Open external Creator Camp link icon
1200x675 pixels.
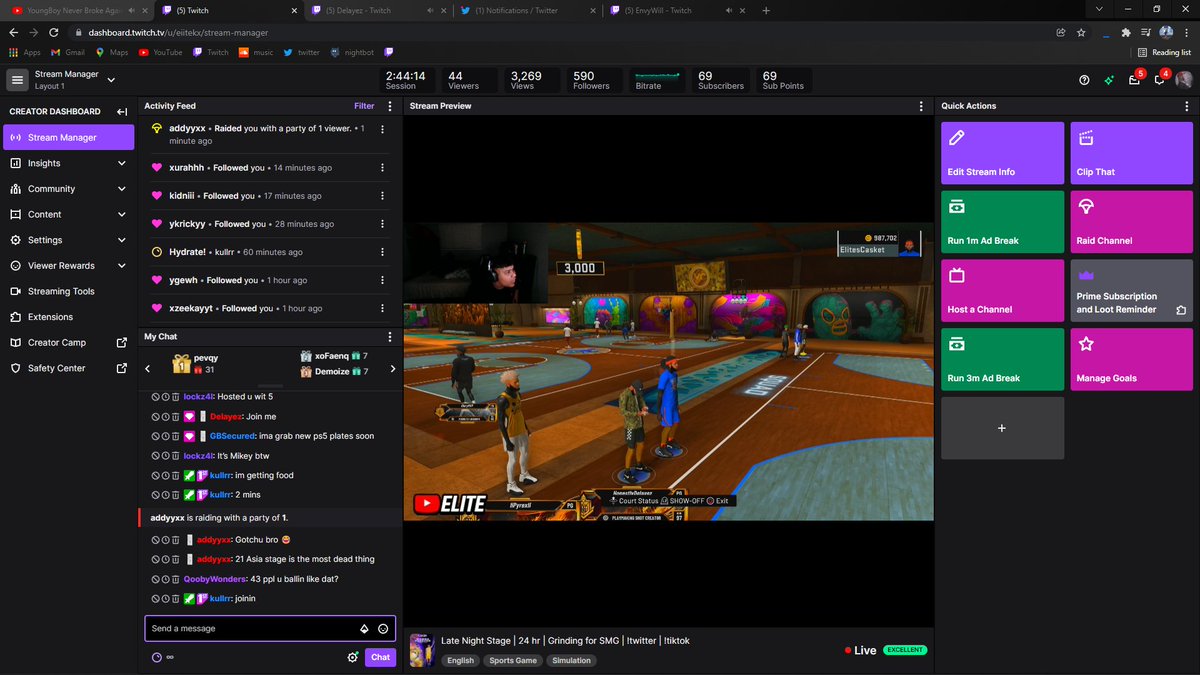coord(122,342)
